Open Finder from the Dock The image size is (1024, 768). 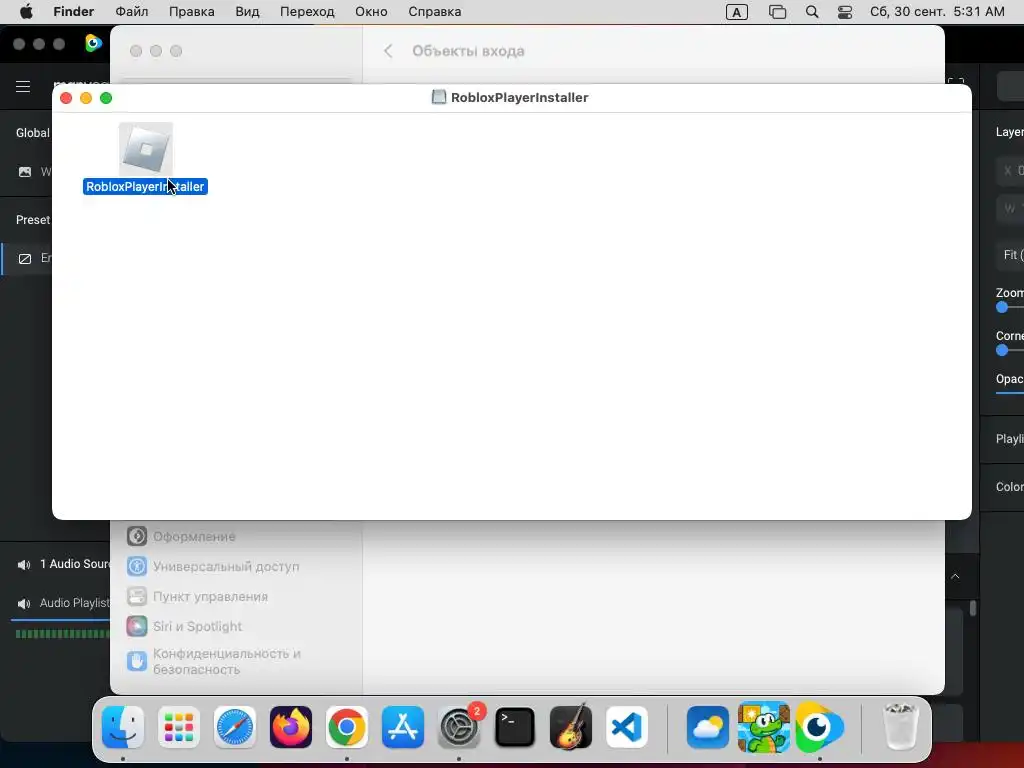(123, 727)
